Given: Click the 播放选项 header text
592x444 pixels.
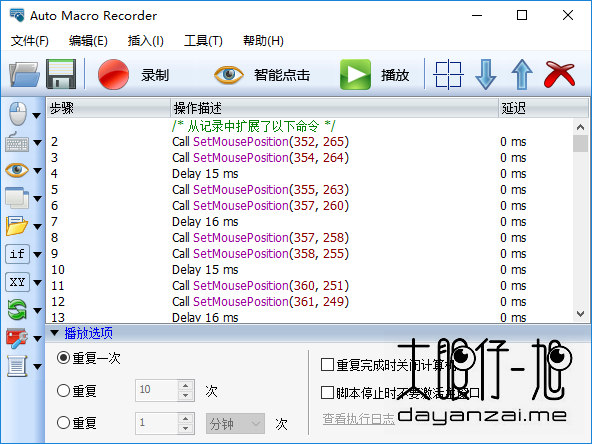Looking at the screenshot, I should pos(88,333).
